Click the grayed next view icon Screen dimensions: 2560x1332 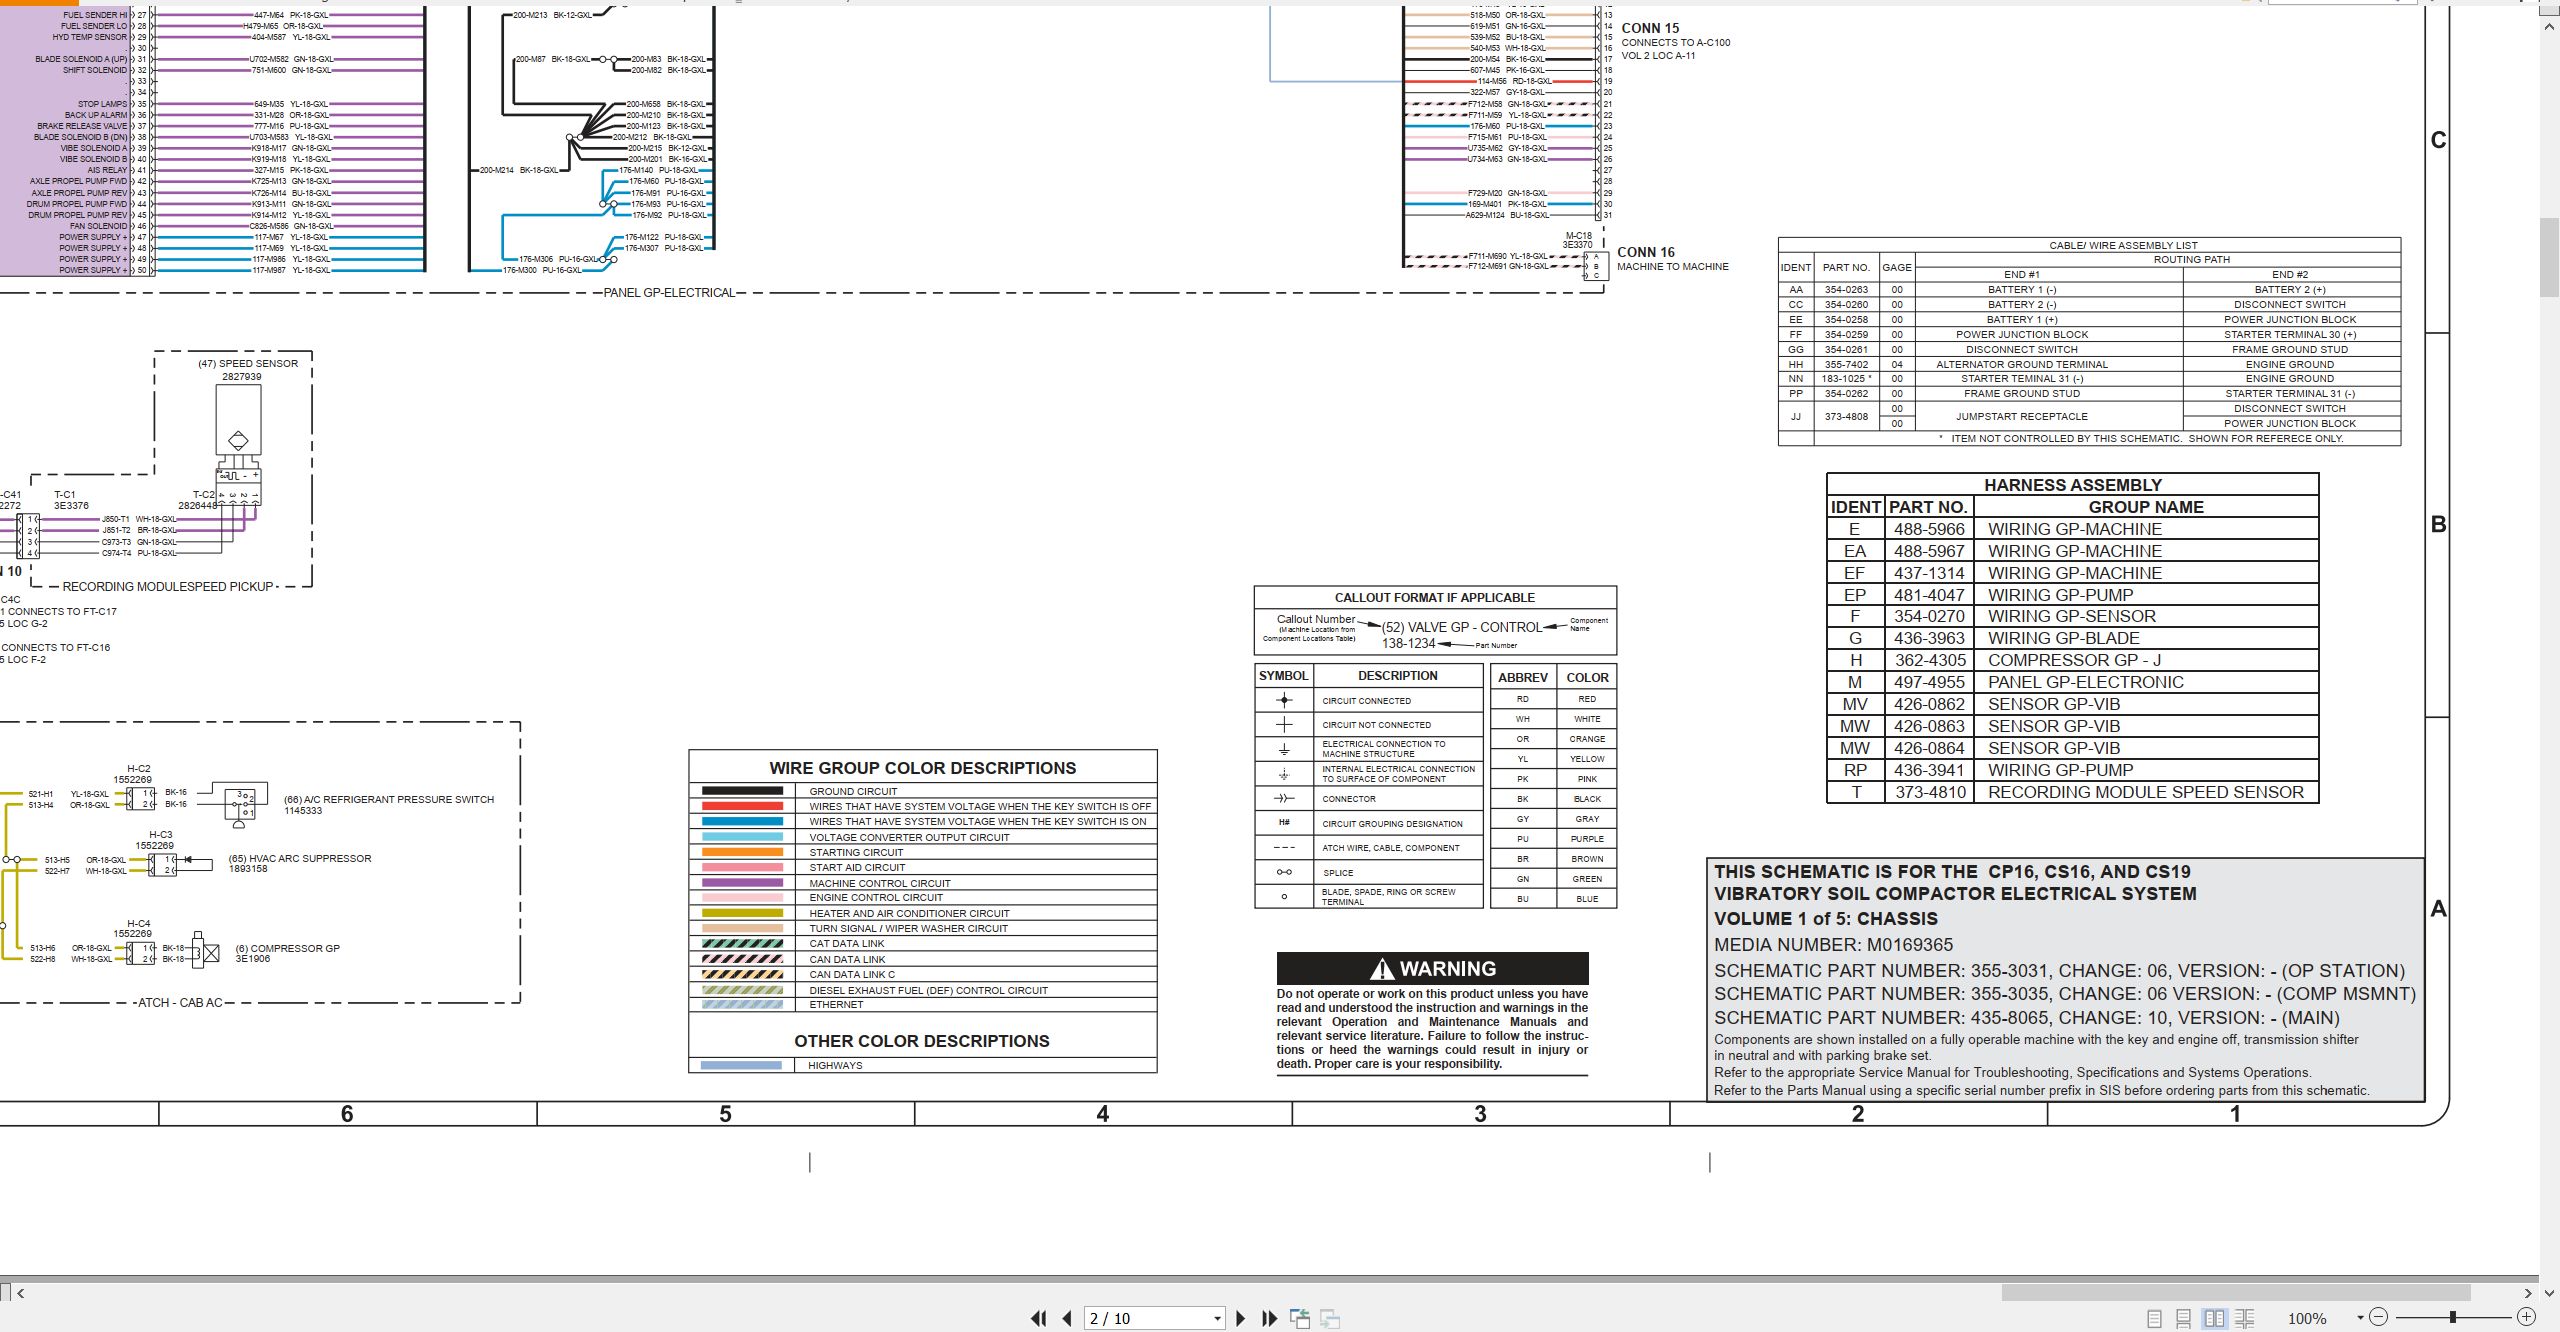[x=1330, y=1319]
